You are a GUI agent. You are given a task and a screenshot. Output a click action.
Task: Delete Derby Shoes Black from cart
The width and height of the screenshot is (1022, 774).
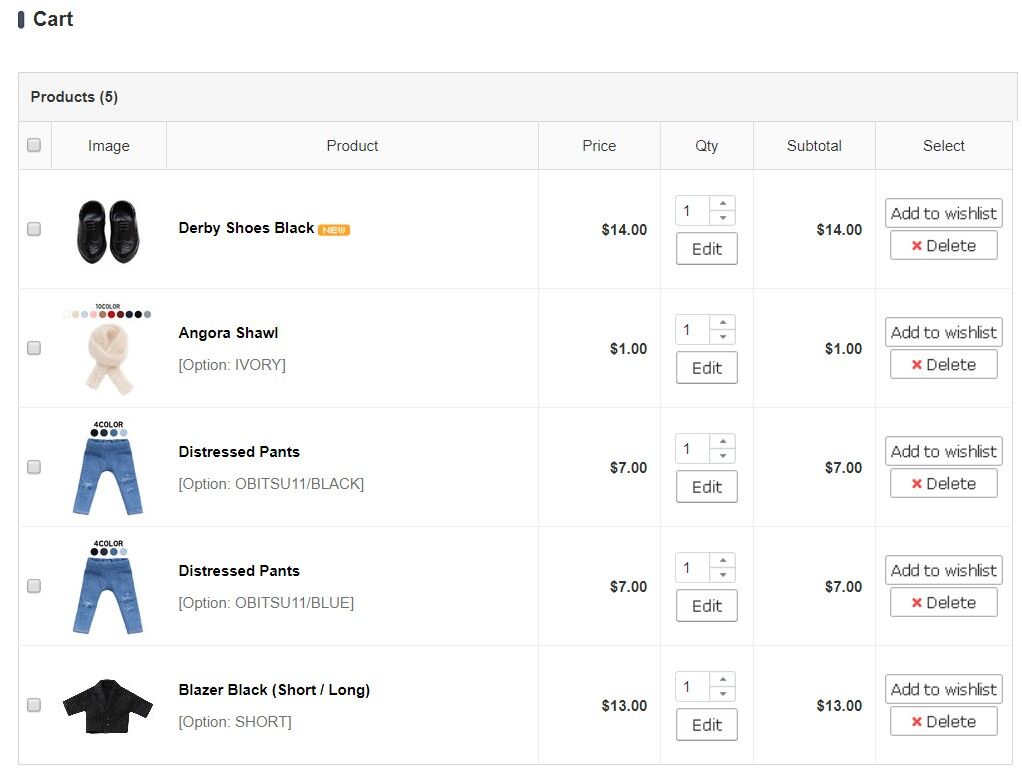tap(944, 246)
